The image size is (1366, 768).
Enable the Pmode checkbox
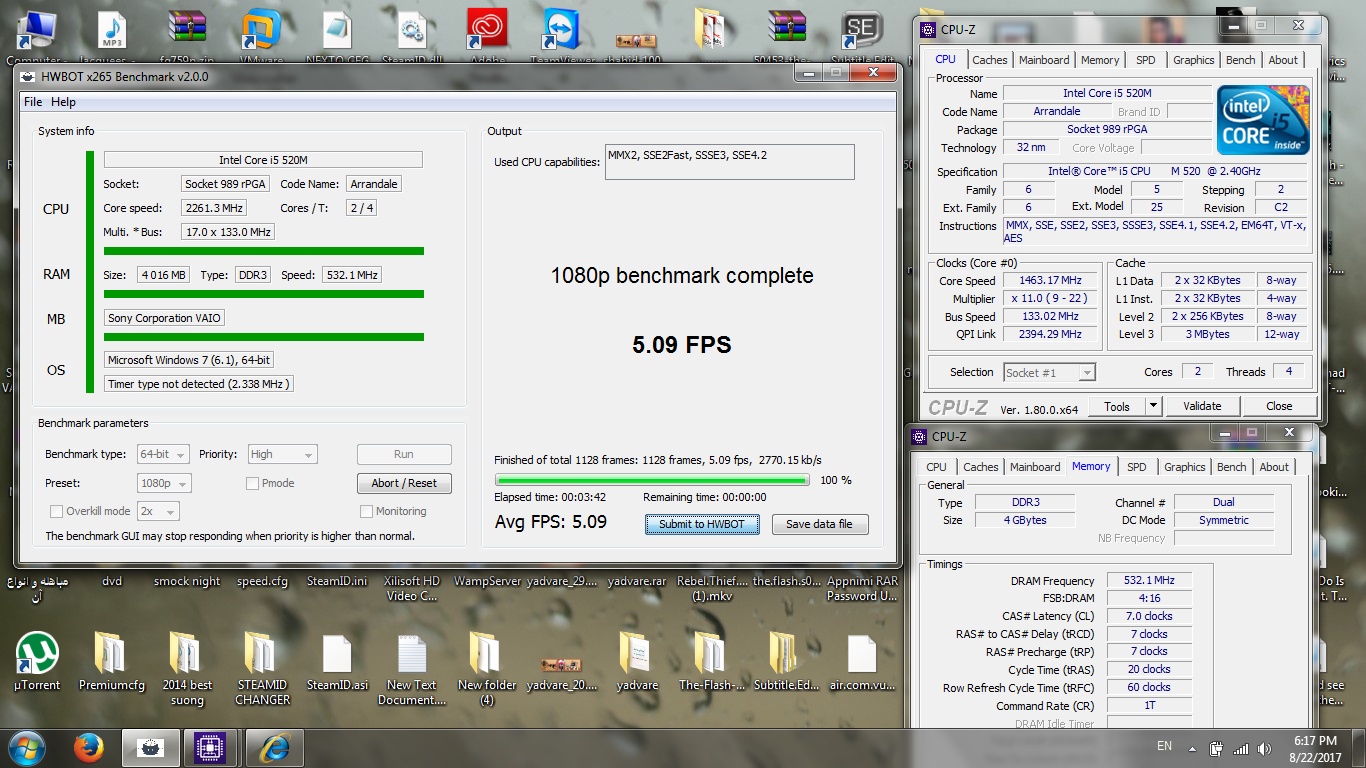coord(253,483)
